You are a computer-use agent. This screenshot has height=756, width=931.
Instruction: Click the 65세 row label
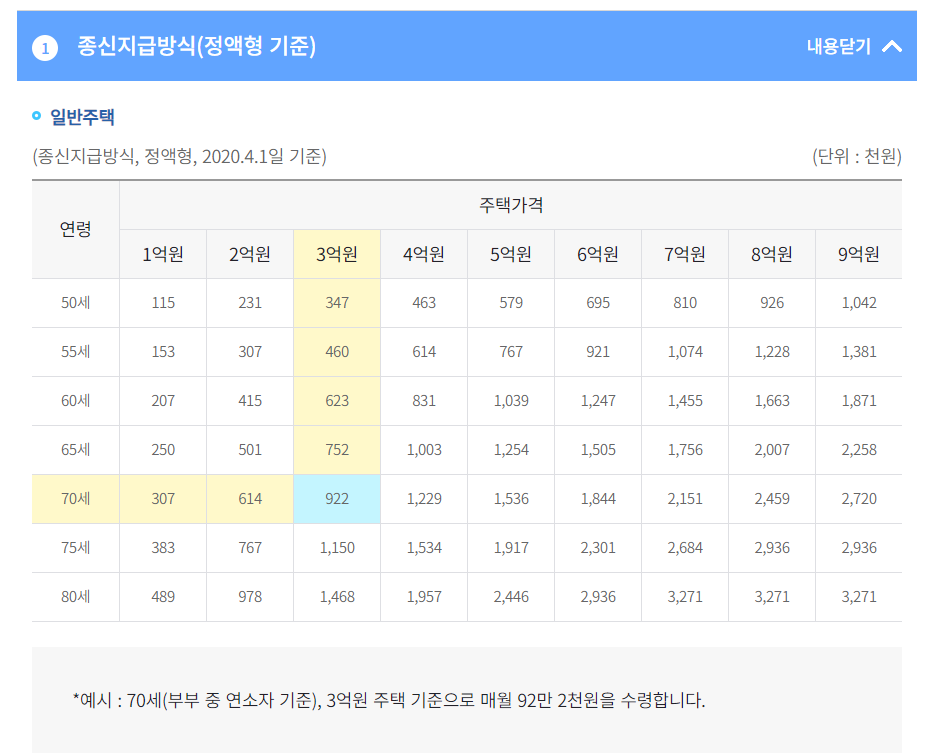(x=75, y=450)
